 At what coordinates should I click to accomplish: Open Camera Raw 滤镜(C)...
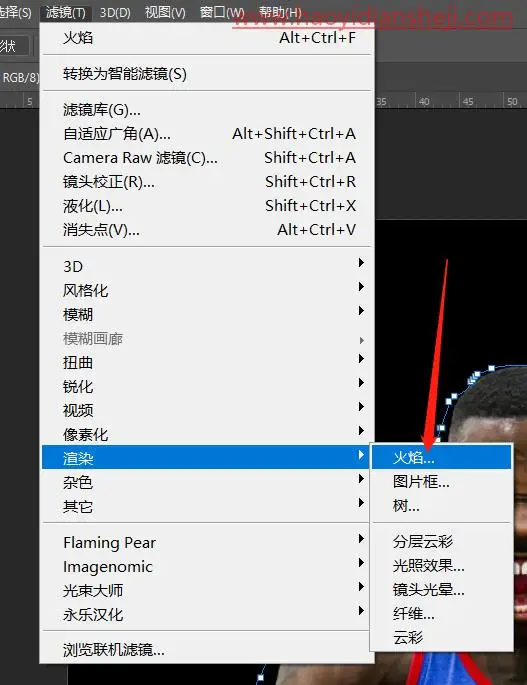(x=208, y=158)
